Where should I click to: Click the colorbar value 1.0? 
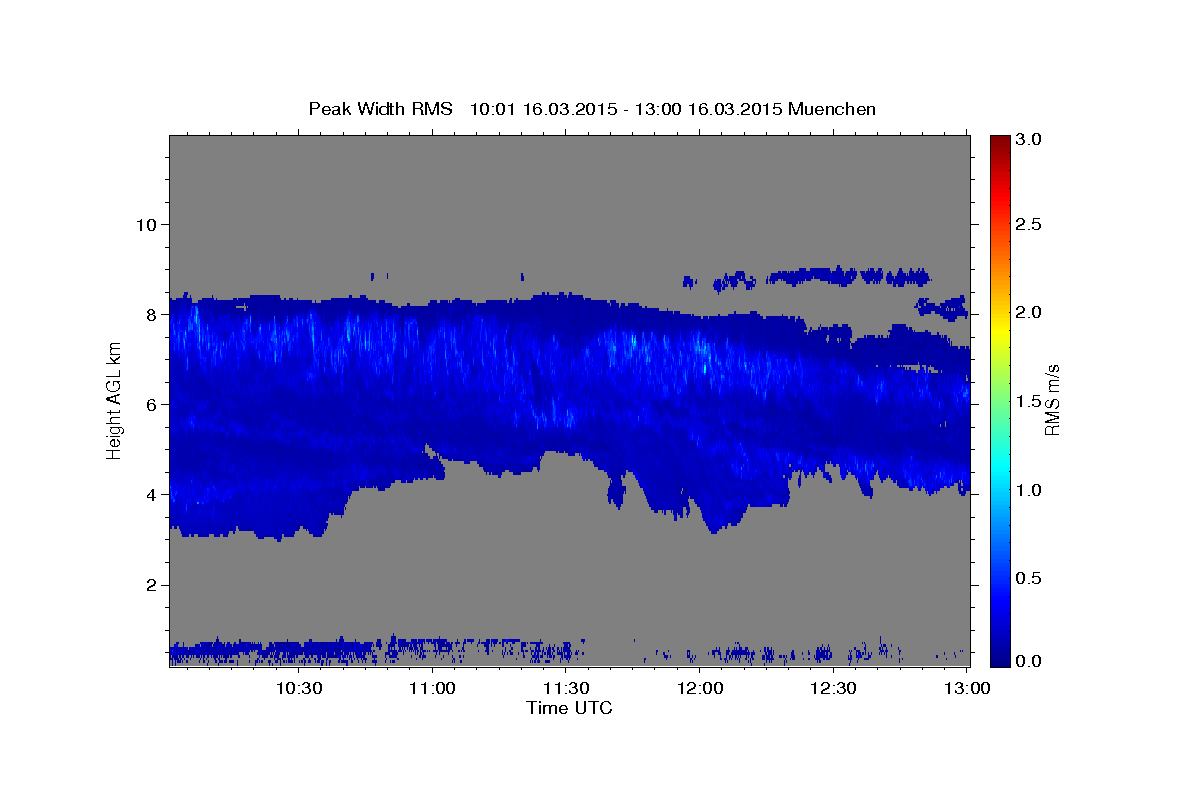tap(1030, 490)
